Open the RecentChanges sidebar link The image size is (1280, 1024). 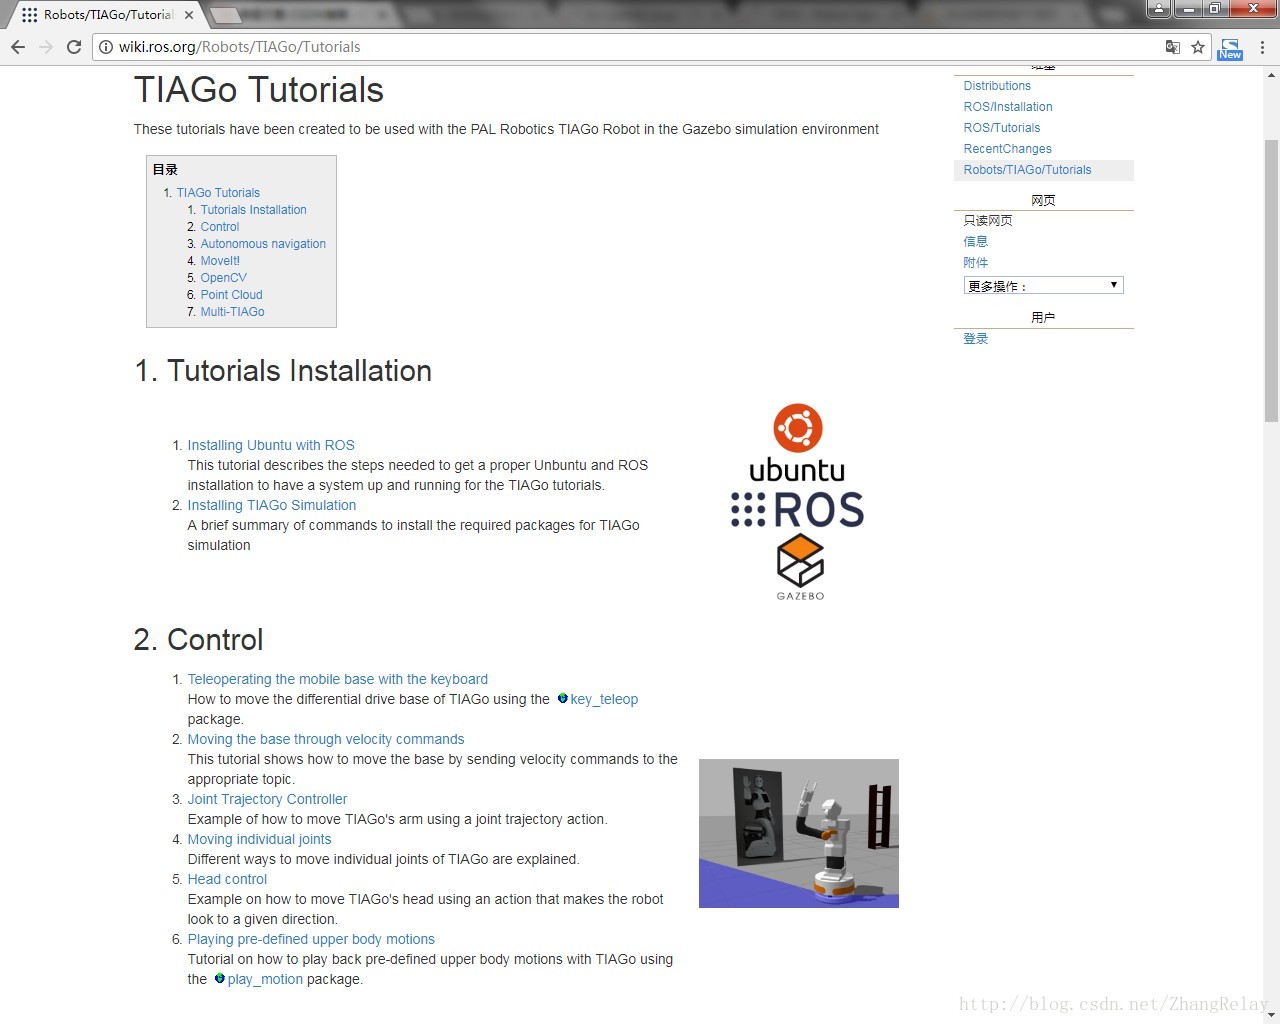coord(1007,149)
